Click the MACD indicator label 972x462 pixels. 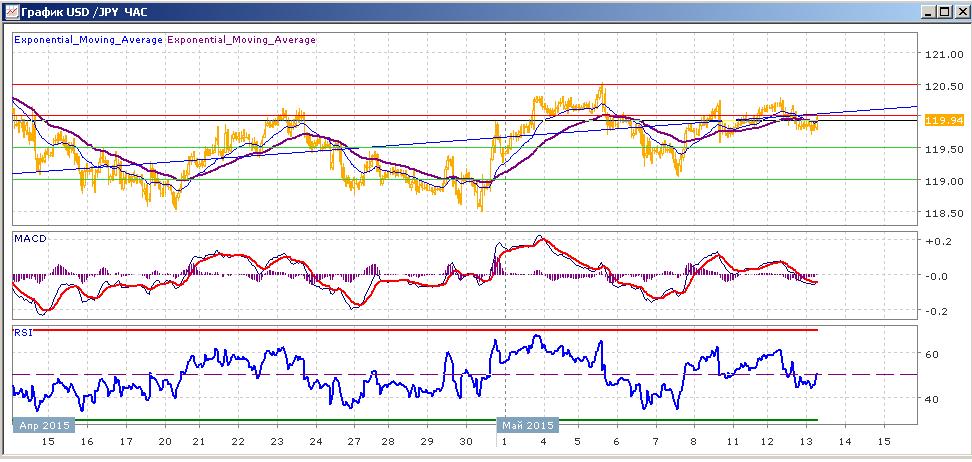(x=27, y=238)
